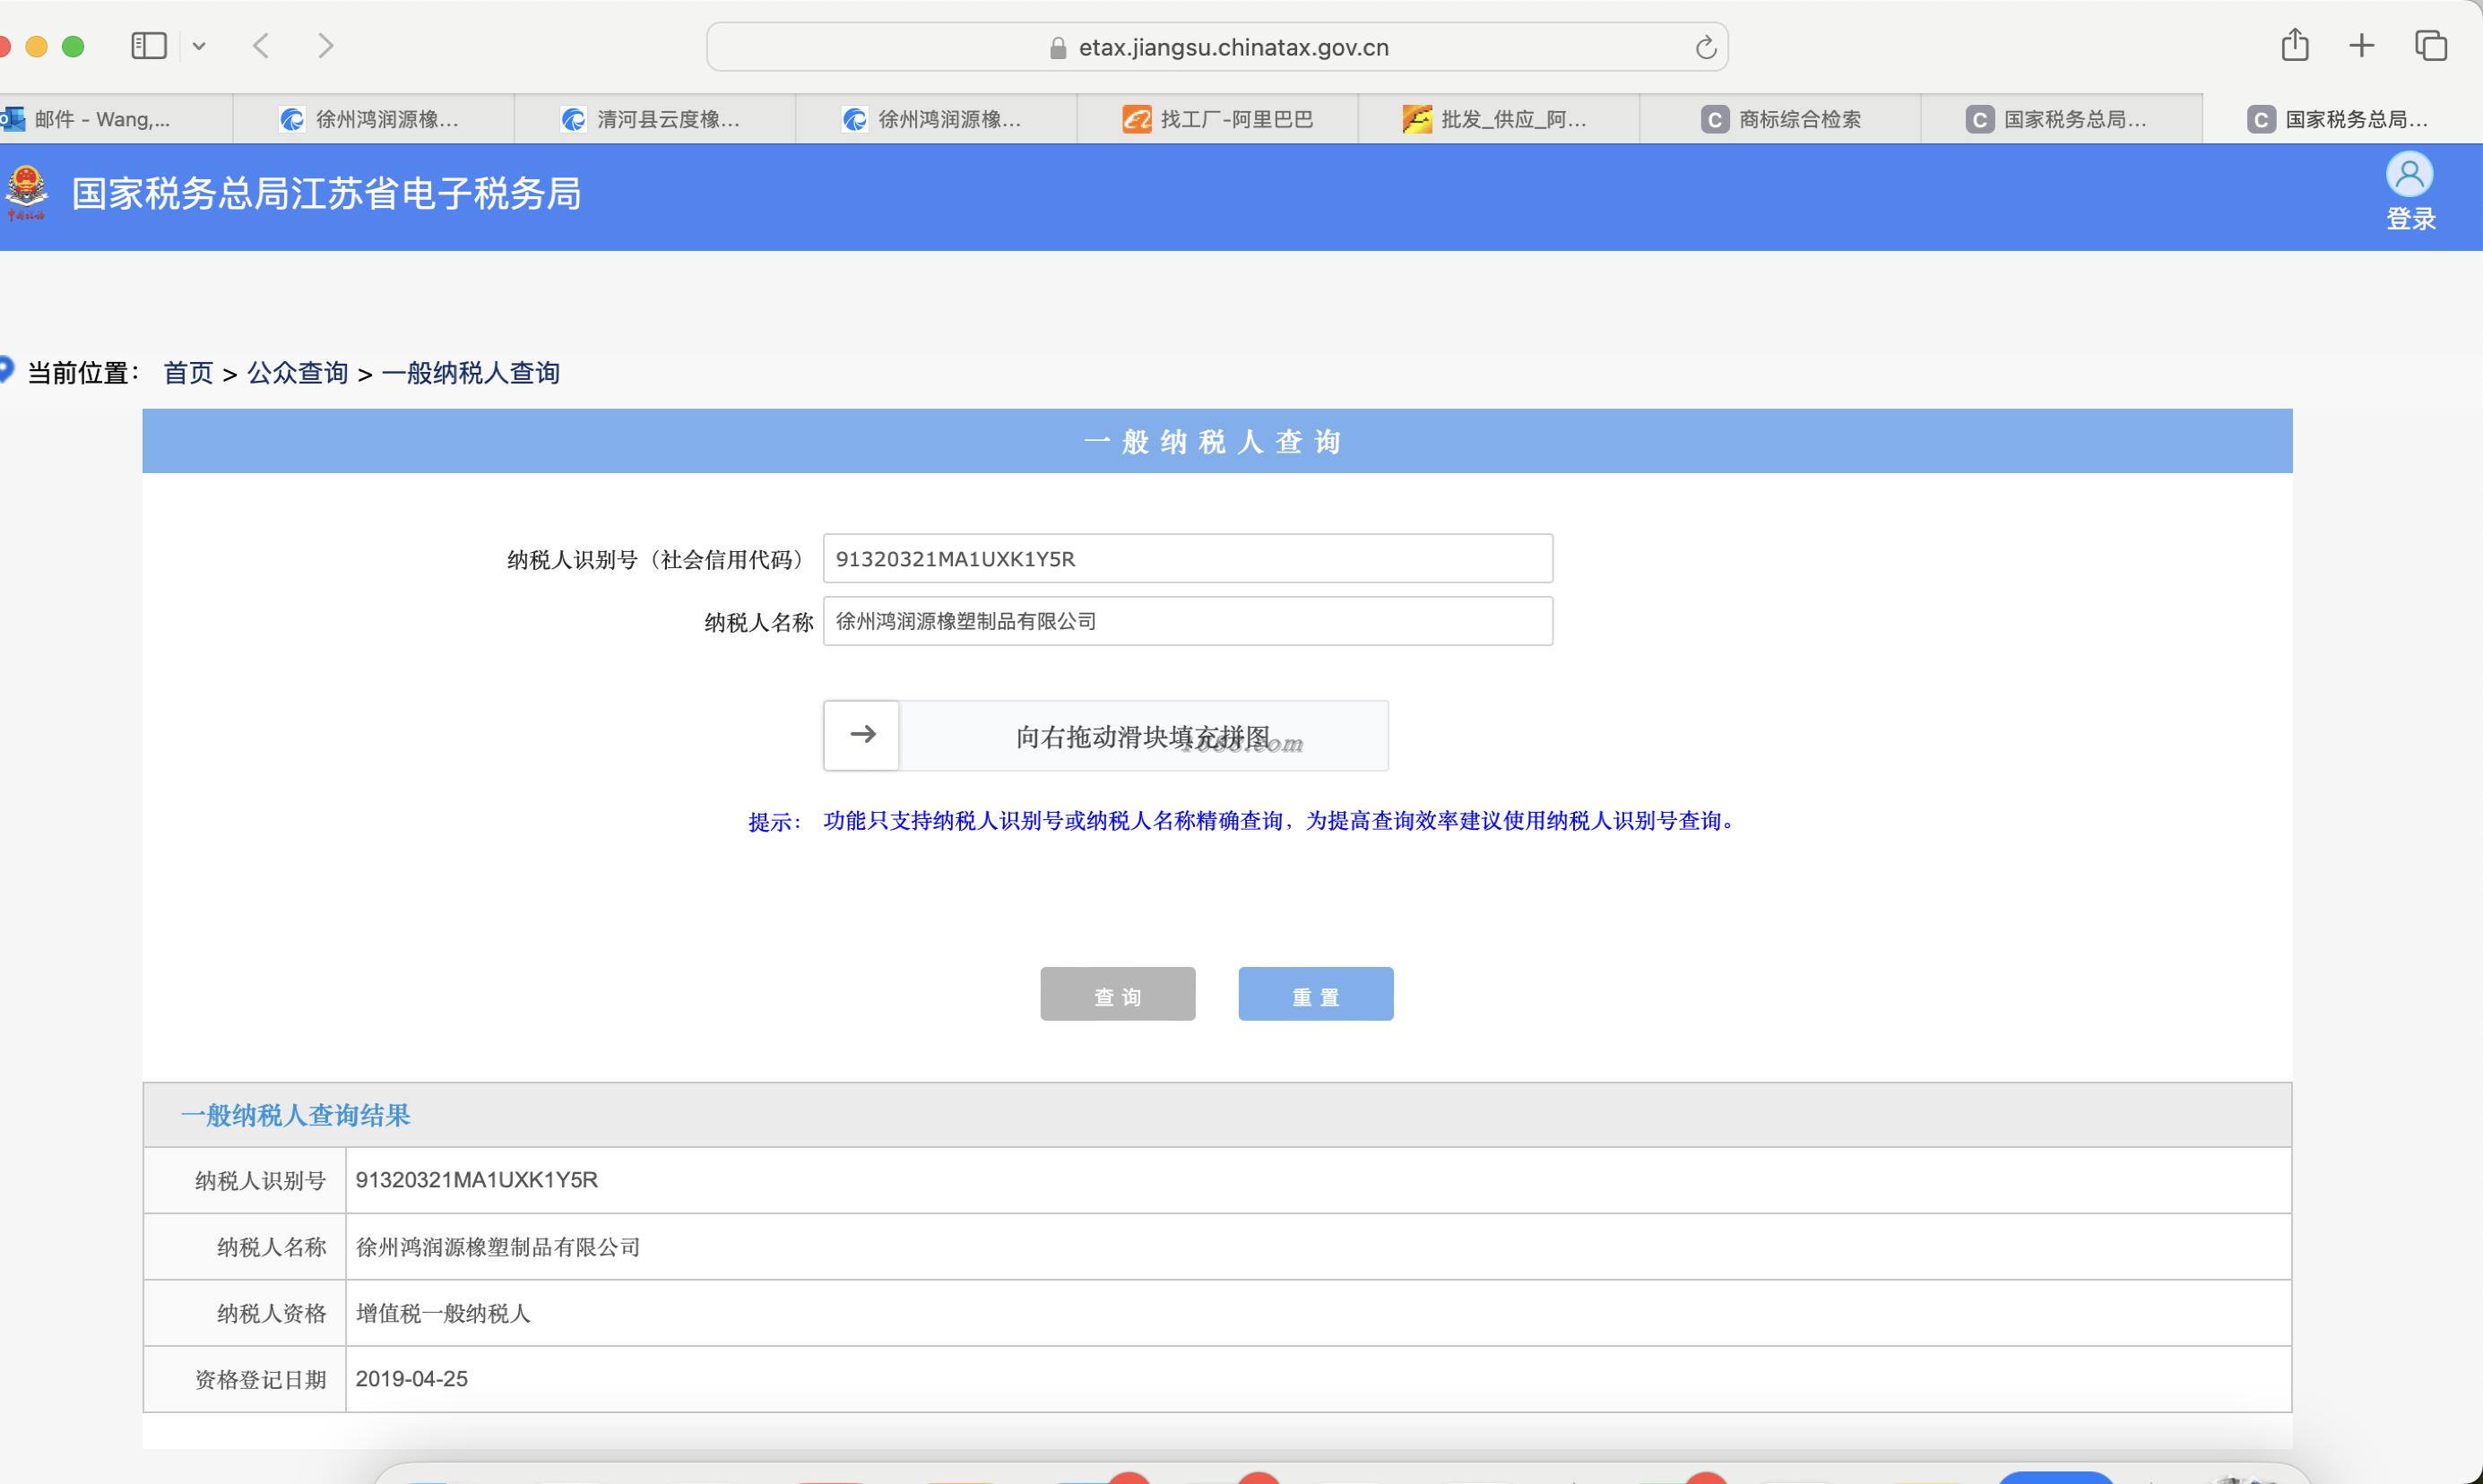Expand the sidebar options dropdown chevron

199,46
